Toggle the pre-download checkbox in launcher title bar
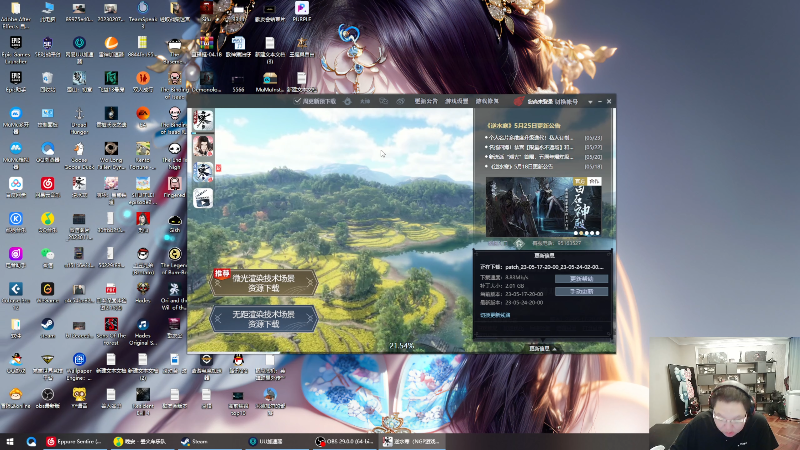This screenshot has width=800, height=450. pos(297,102)
